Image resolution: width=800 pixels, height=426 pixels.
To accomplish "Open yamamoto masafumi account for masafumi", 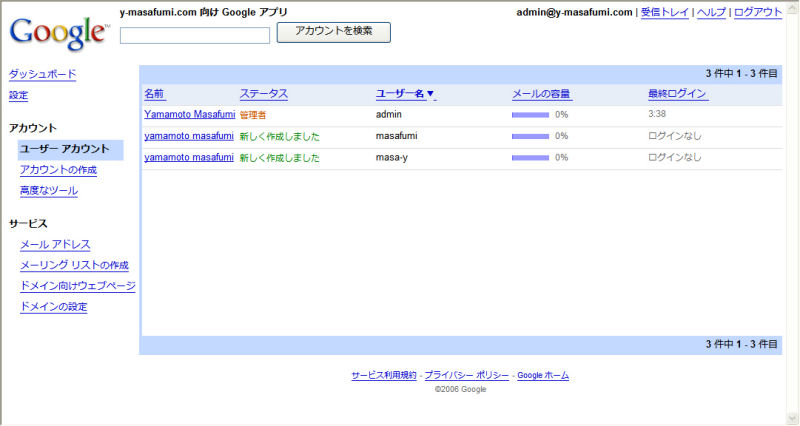I will click(189, 136).
